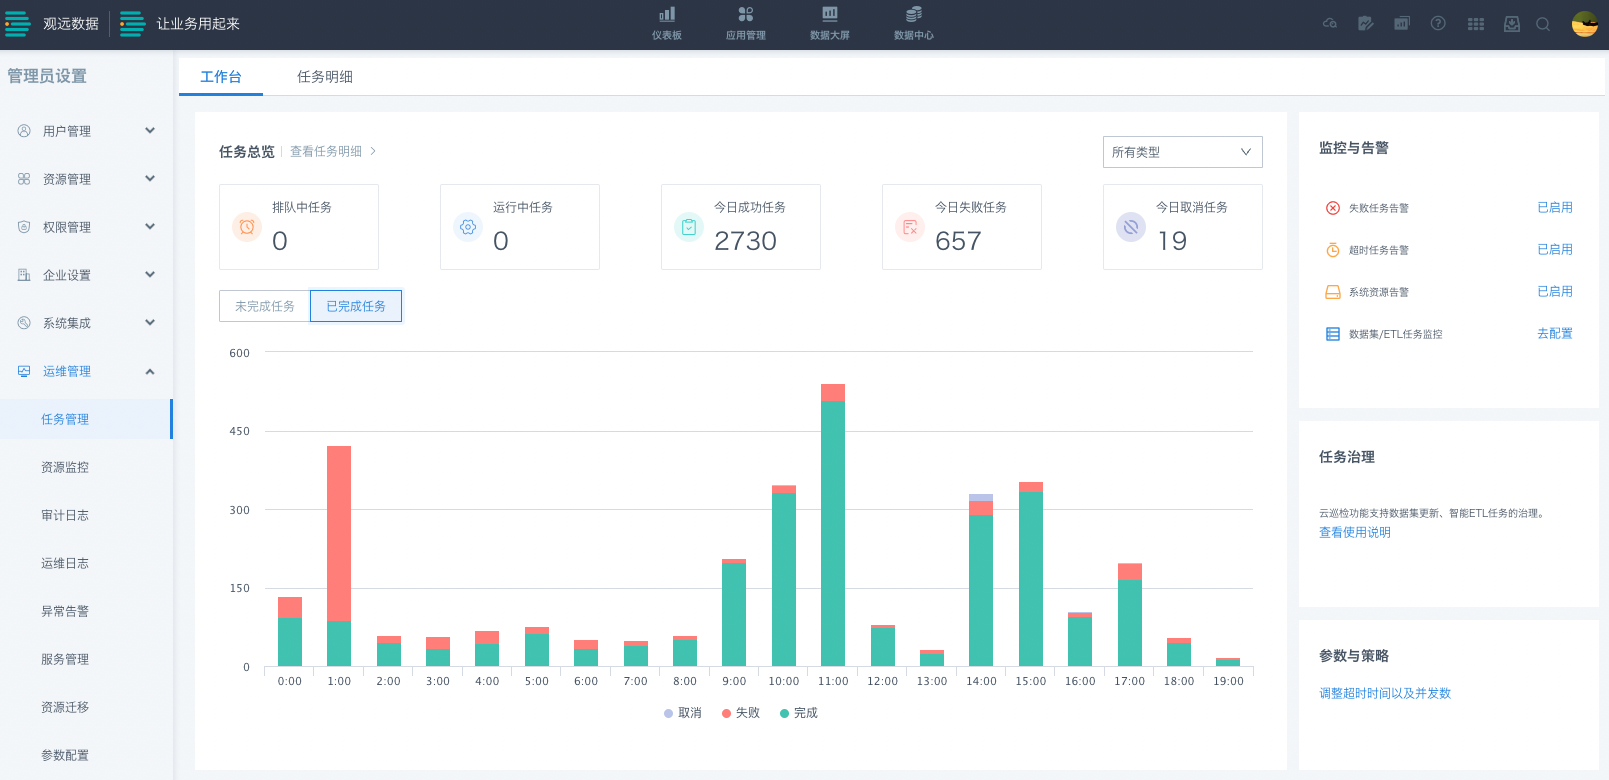The image size is (1609, 780).
Task: Open the 数据大屏 icon in top nav
Action: (x=830, y=14)
